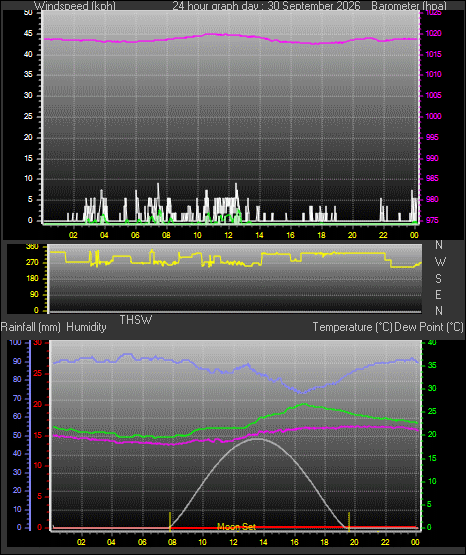The image size is (466, 555).
Task: Click the red 25 temperature axis value
Action: [x=38, y=373]
